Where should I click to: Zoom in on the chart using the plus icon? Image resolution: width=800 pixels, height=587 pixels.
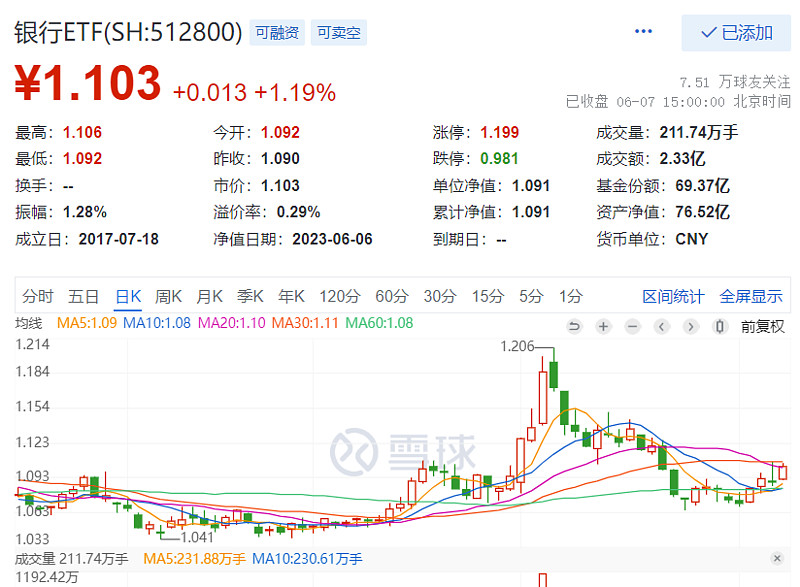pos(602,327)
